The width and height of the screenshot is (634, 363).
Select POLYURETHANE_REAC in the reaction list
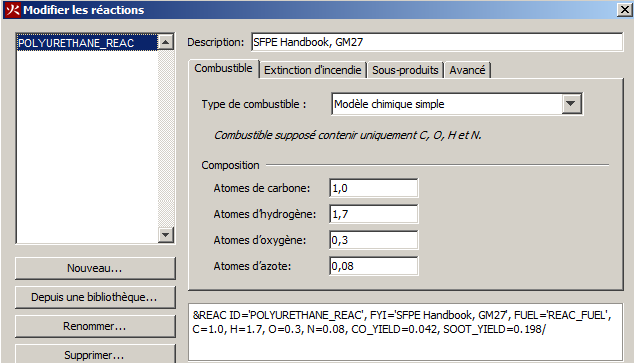[x=87, y=43]
